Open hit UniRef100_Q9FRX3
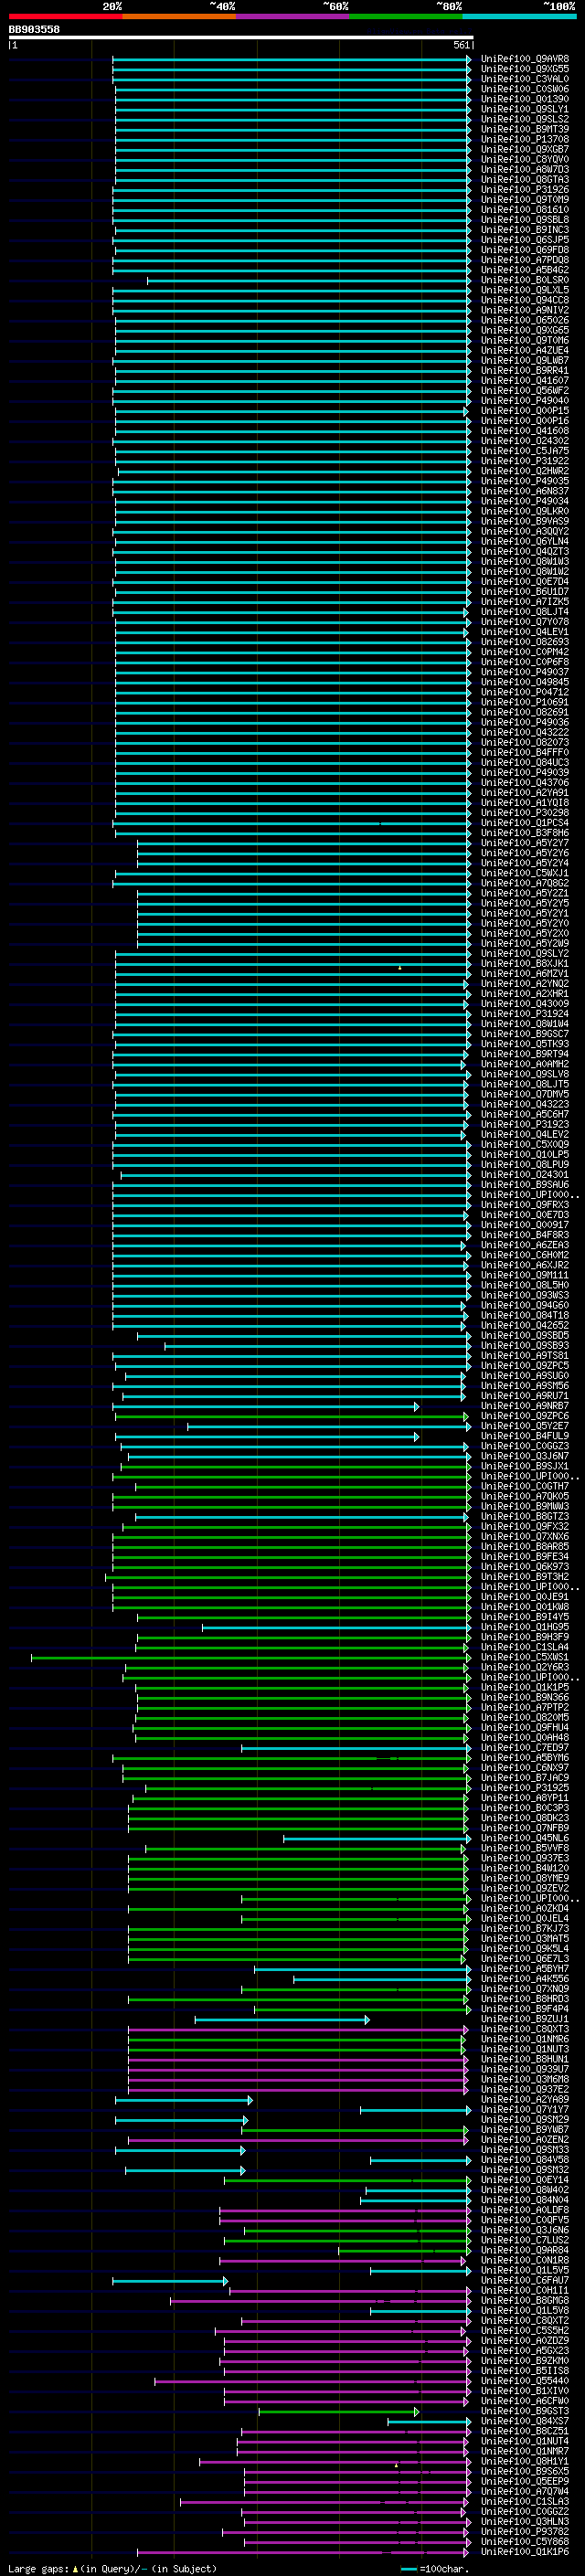 pyautogui.click(x=525, y=1205)
